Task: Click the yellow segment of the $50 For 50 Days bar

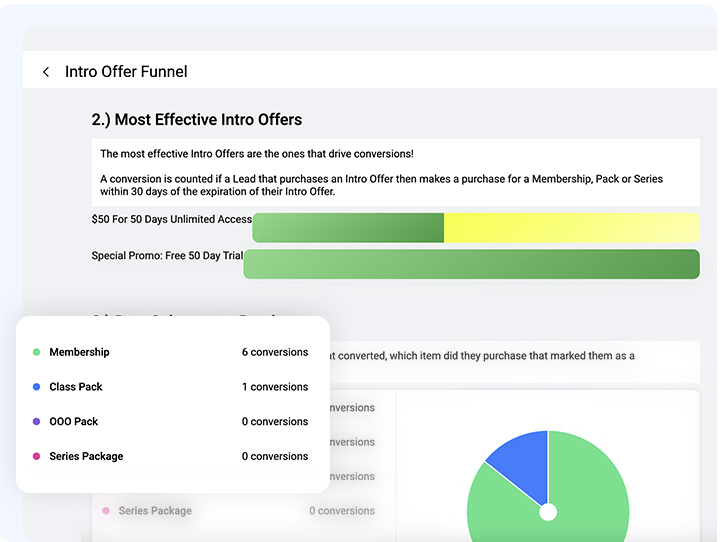Action: 572,227
